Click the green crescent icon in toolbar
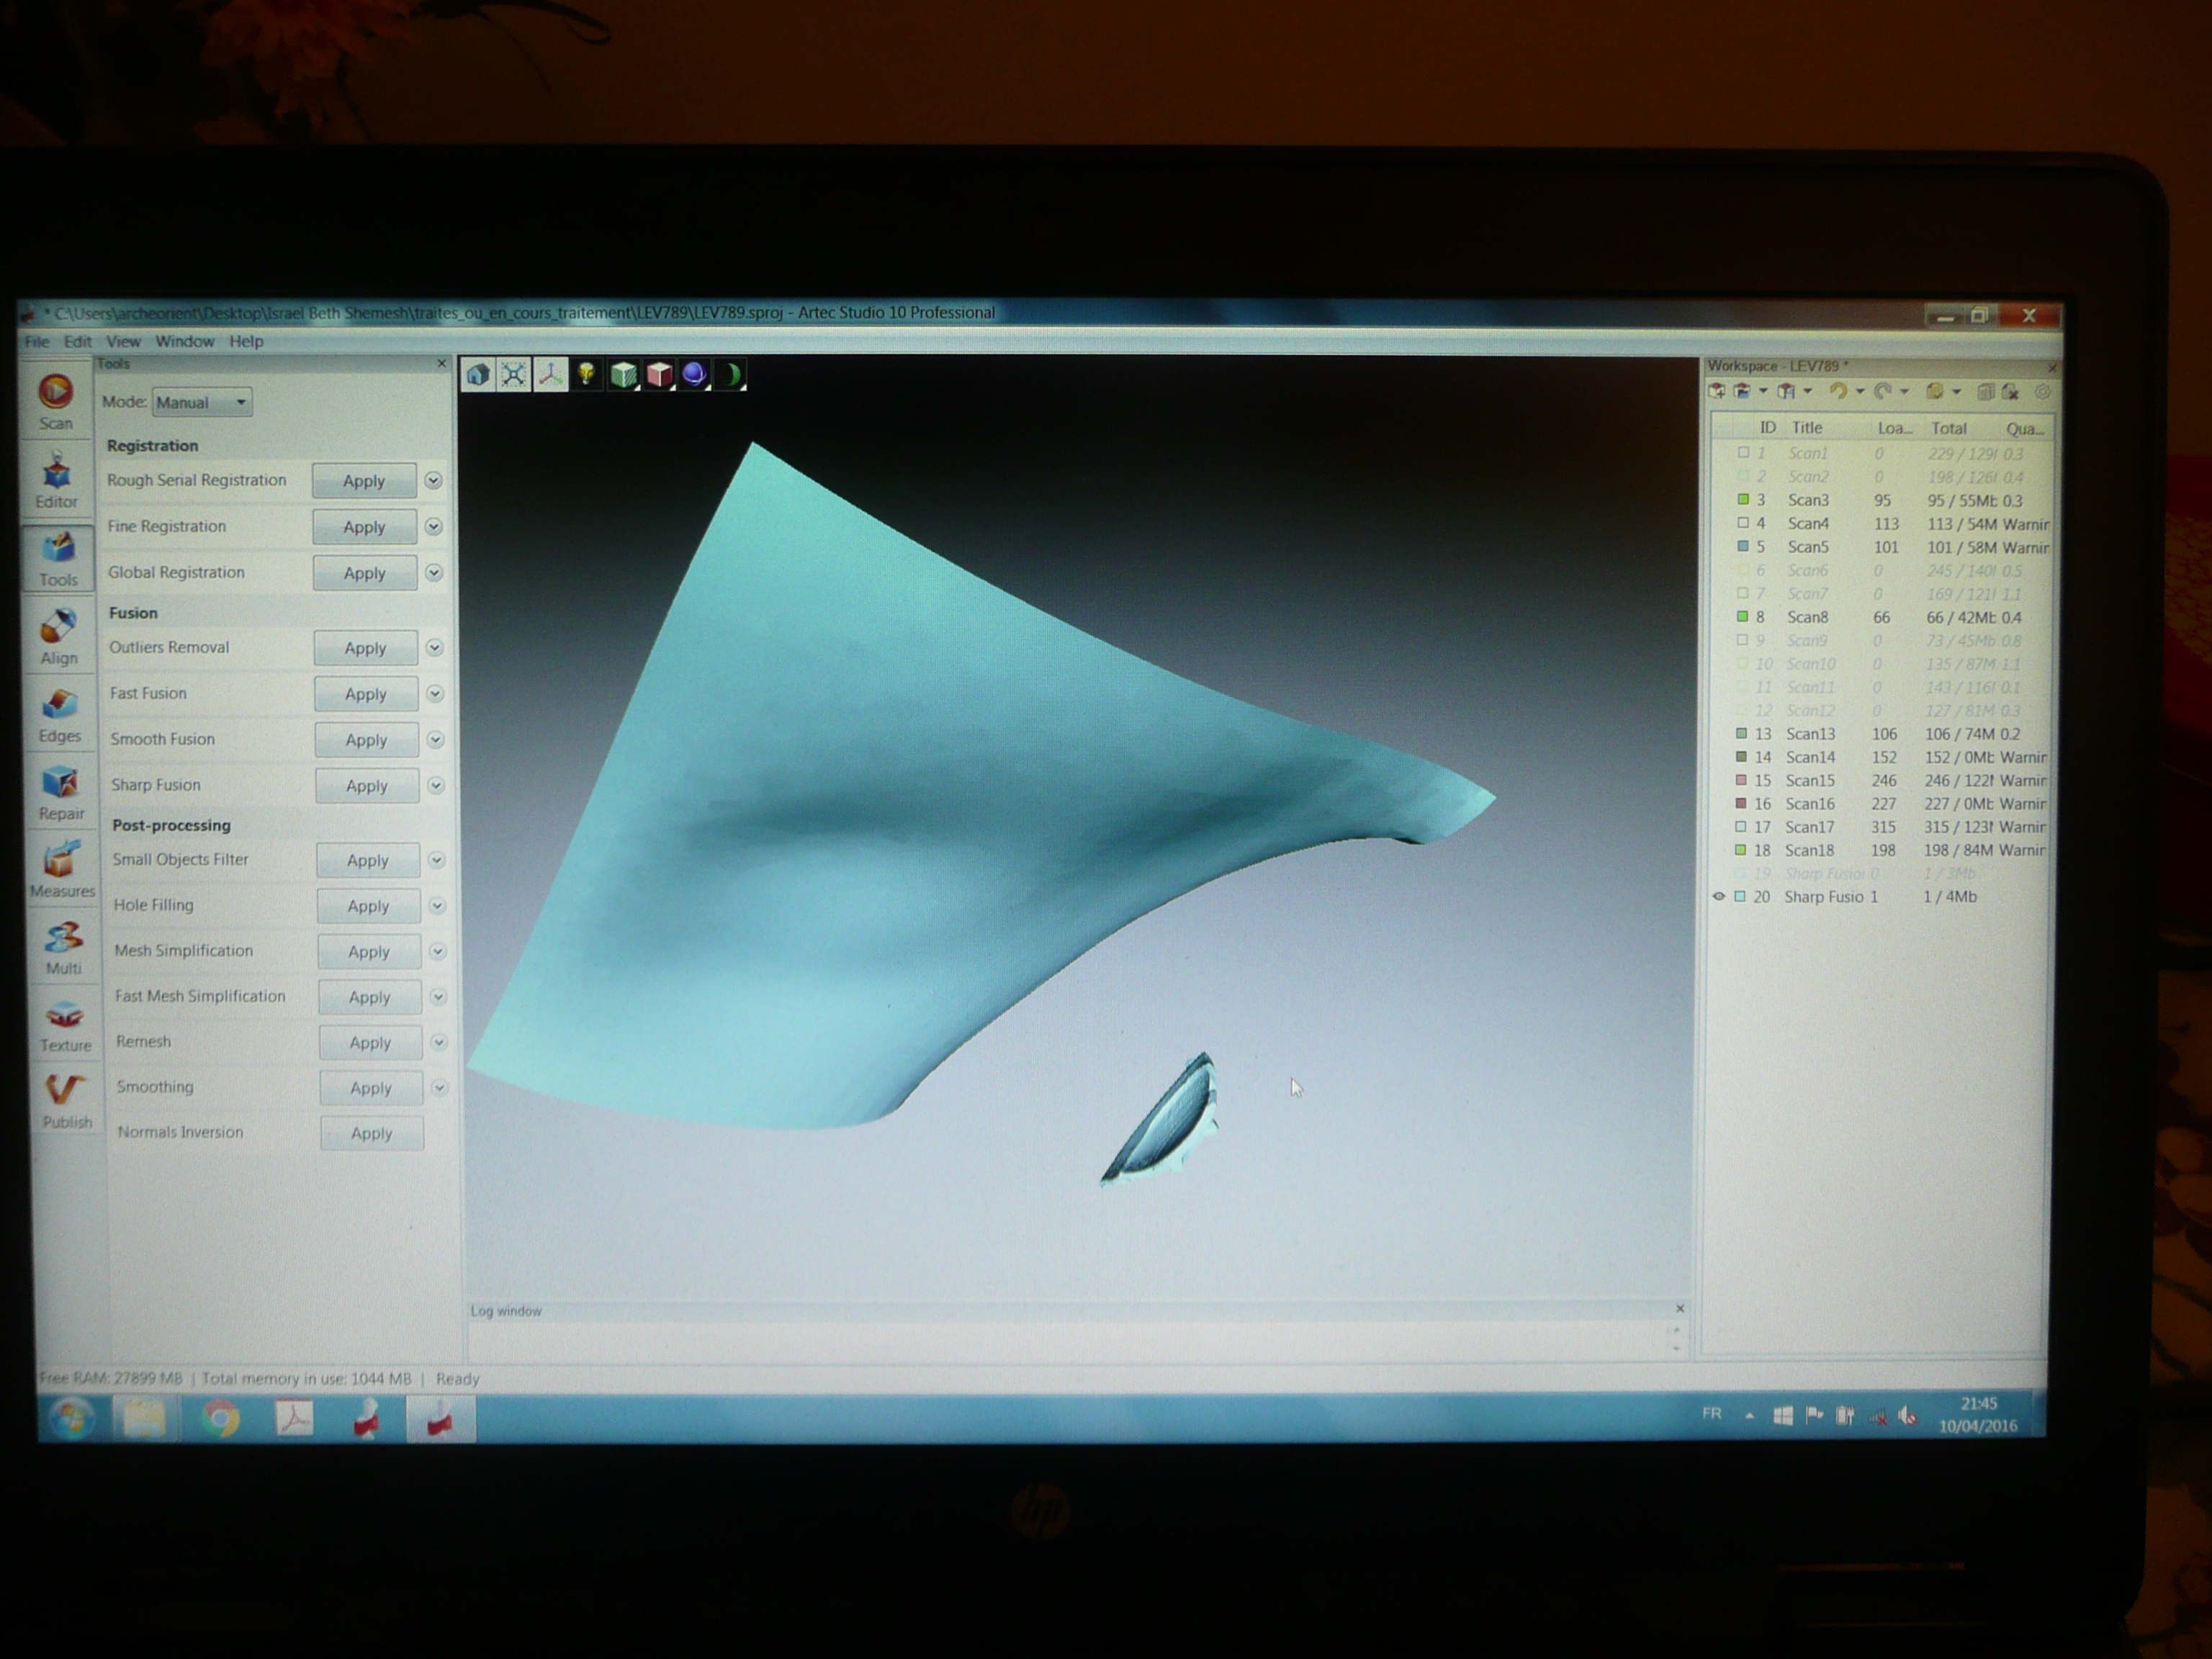2212x1659 pixels. pyautogui.click(x=731, y=375)
